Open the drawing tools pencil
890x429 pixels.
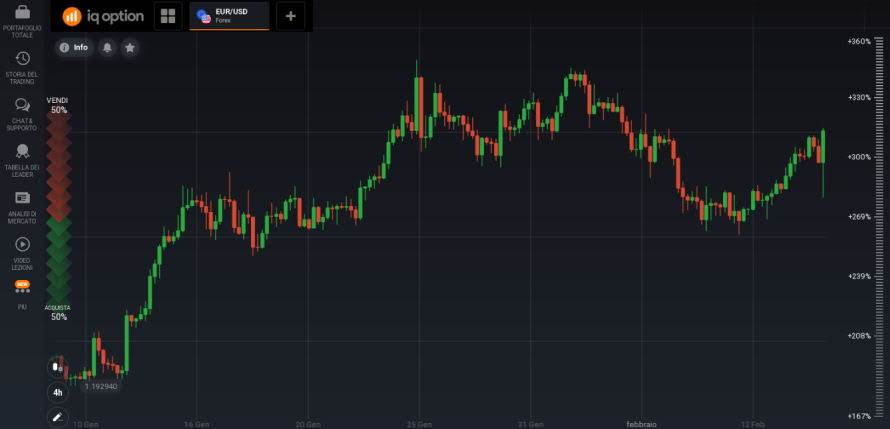[57, 416]
